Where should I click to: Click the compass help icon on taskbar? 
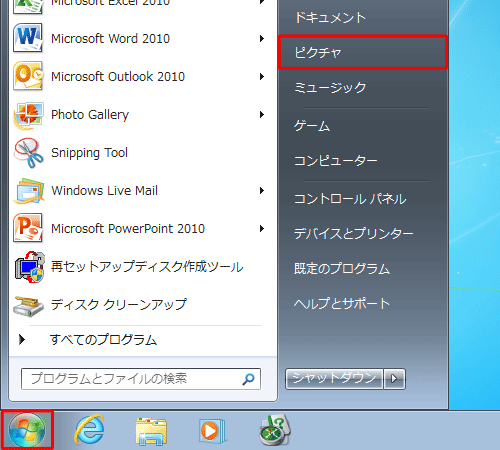[x=275, y=430]
